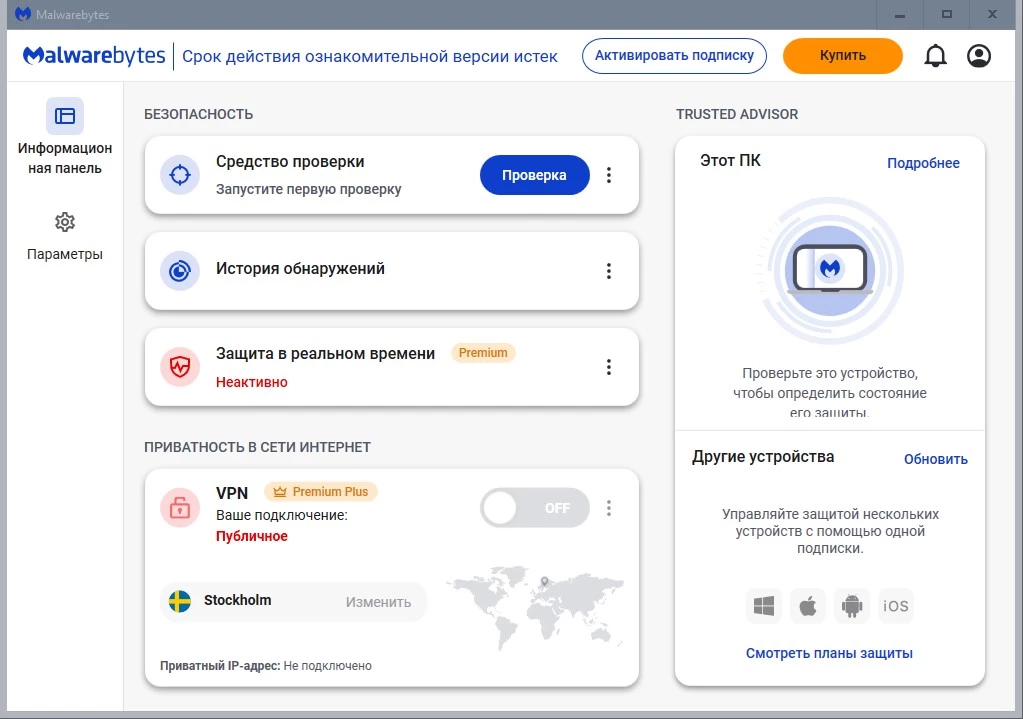Open the Информационная панель sidebar tab
The width and height of the screenshot is (1023, 719).
pyautogui.click(x=65, y=137)
